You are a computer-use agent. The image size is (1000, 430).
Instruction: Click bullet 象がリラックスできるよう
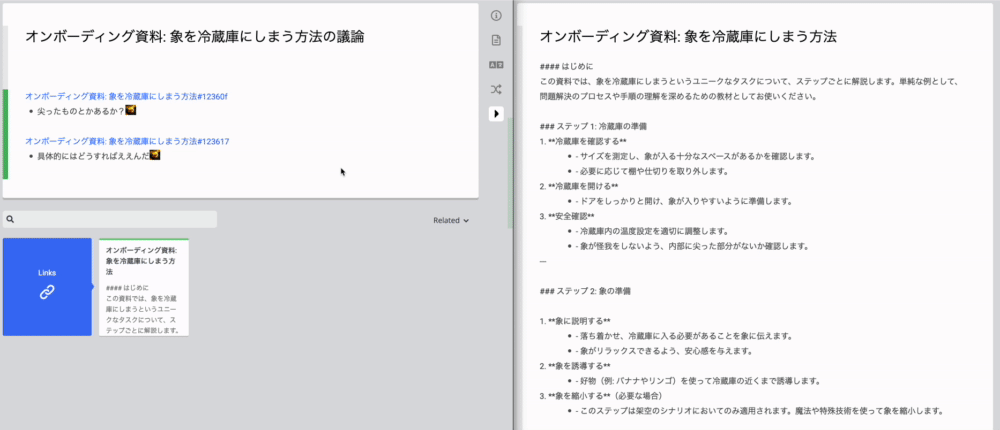[x=667, y=351]
